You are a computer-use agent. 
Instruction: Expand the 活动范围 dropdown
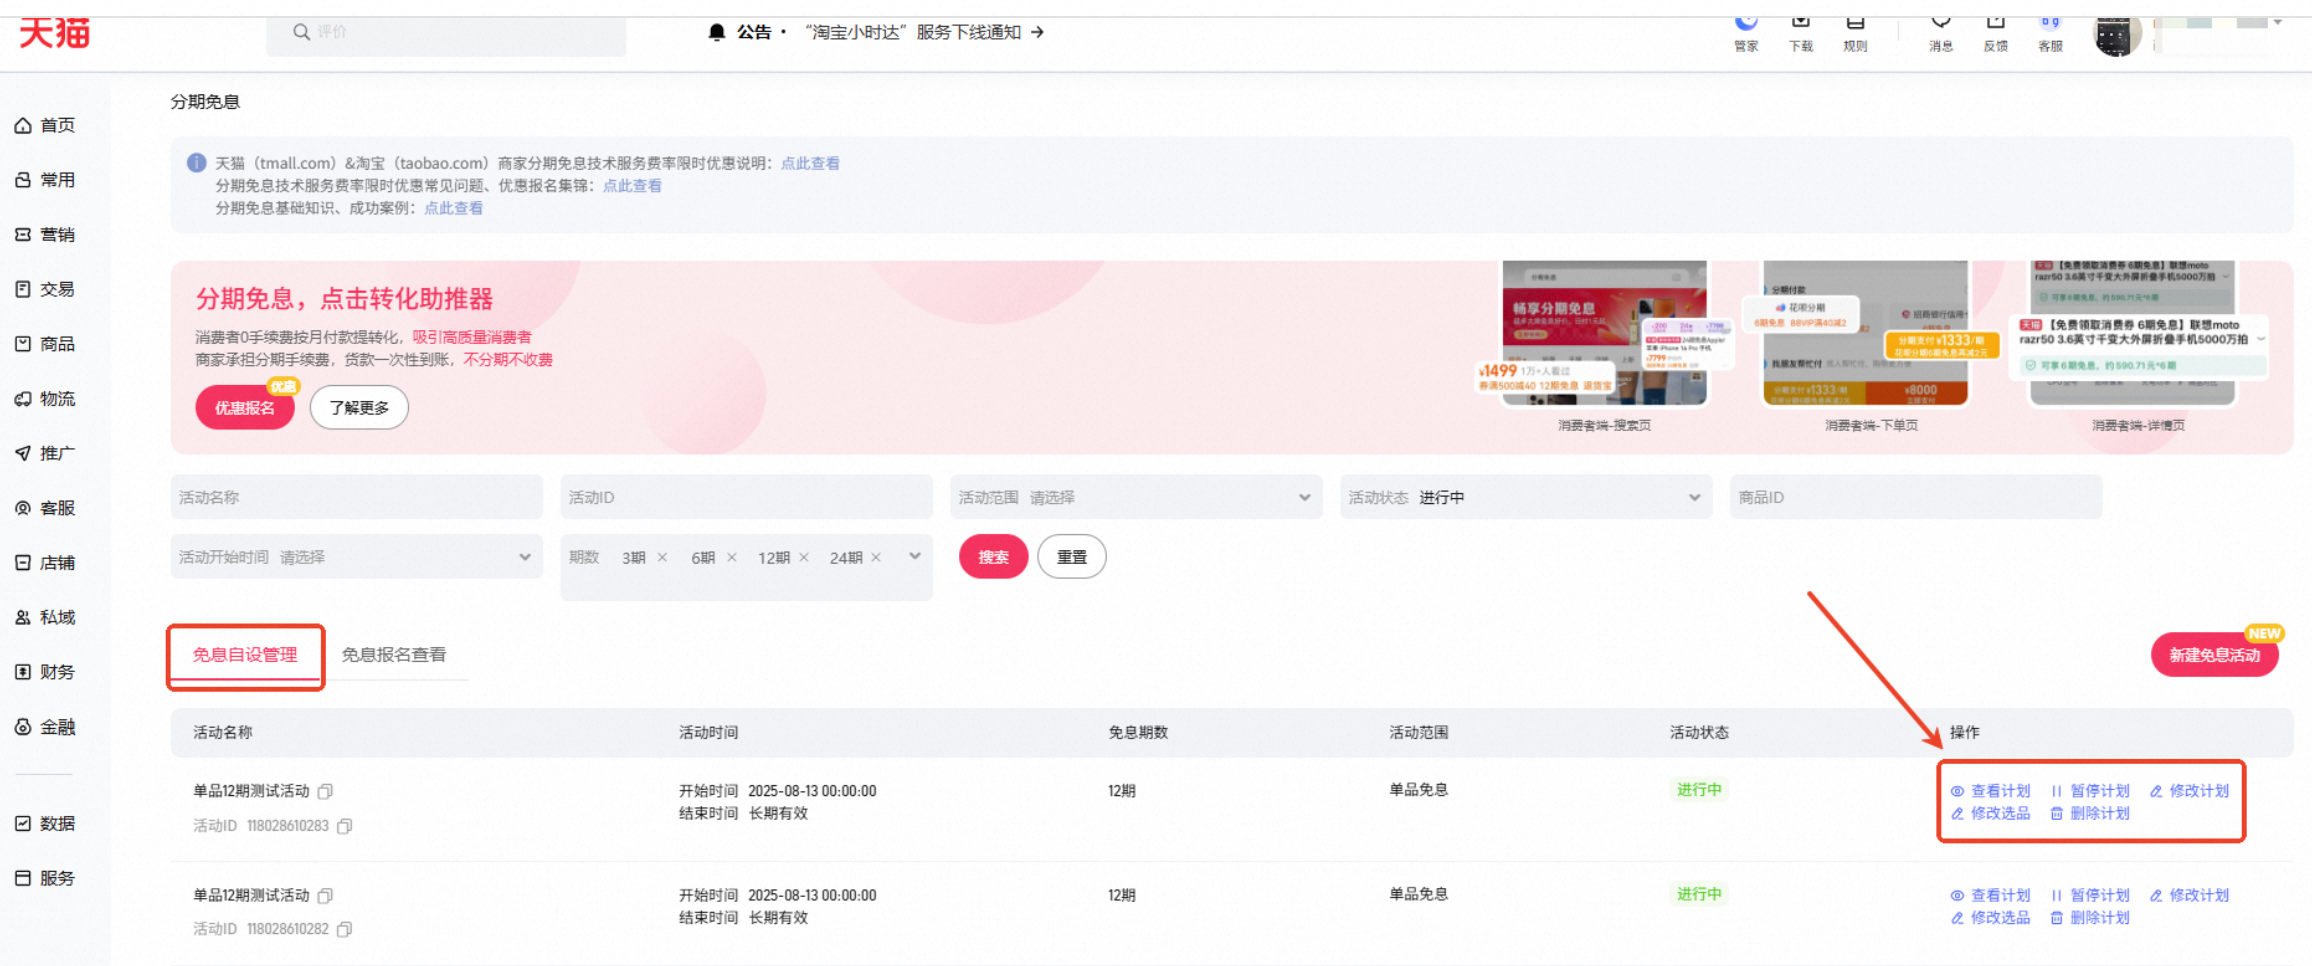pos(1136,497)
